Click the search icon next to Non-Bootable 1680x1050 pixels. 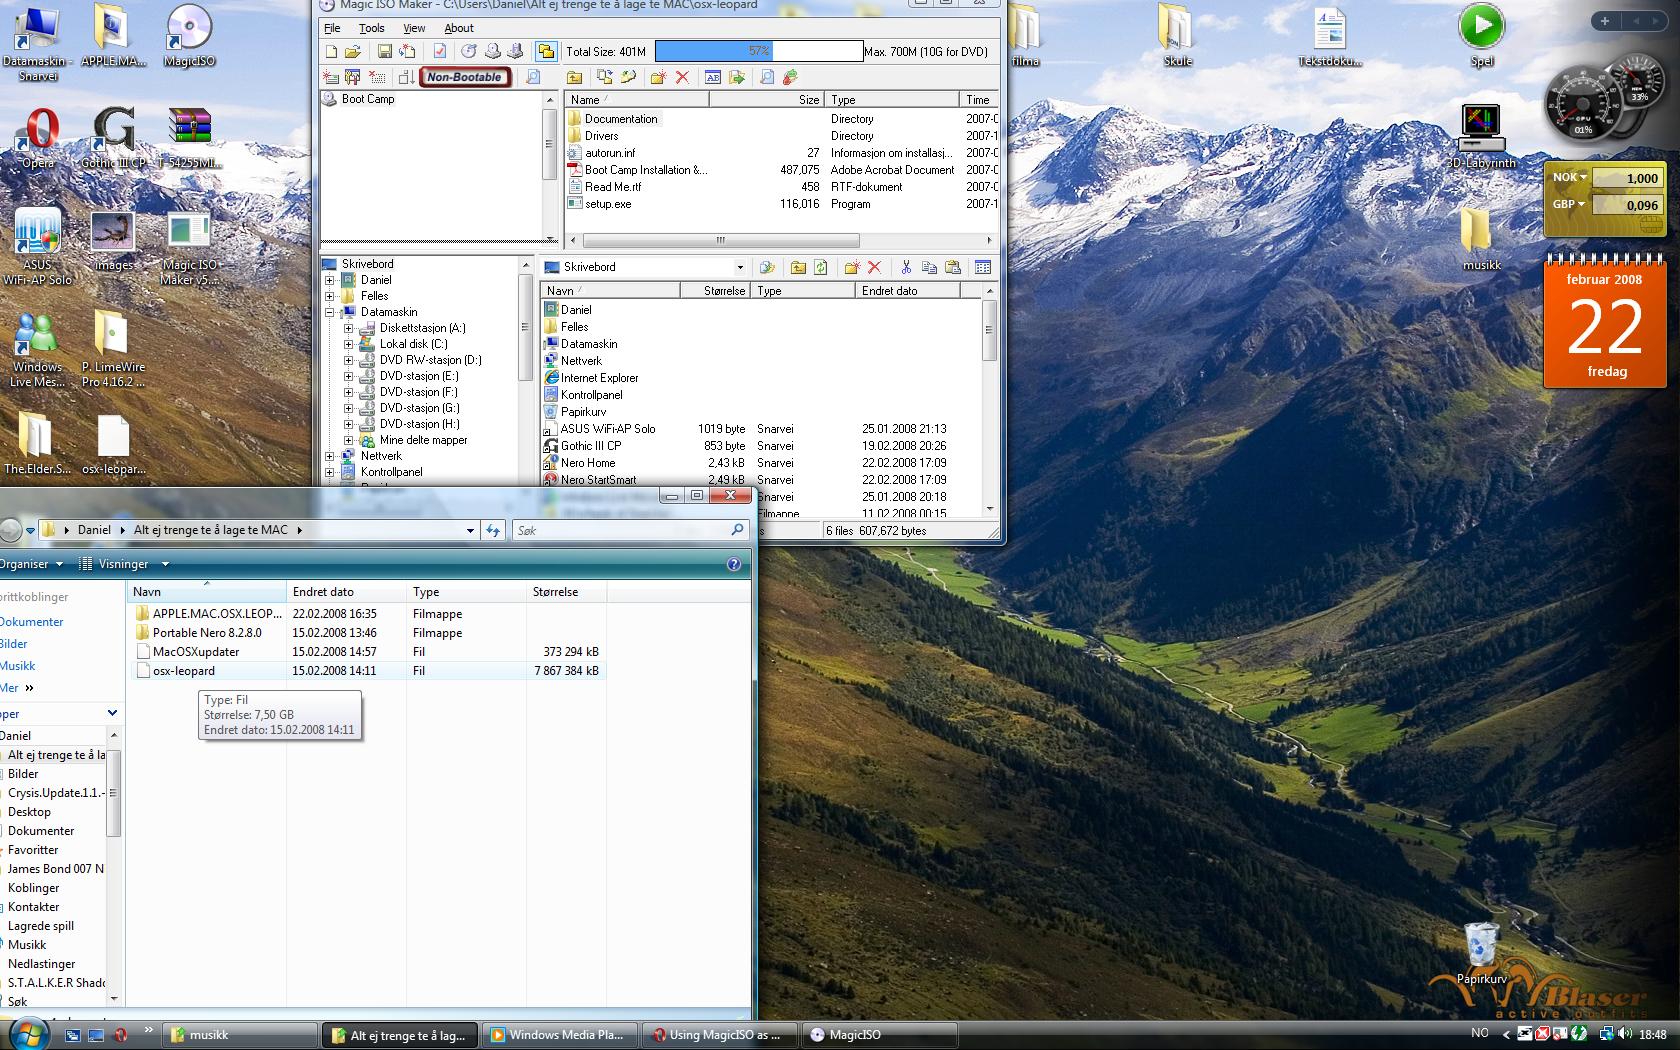534,77
